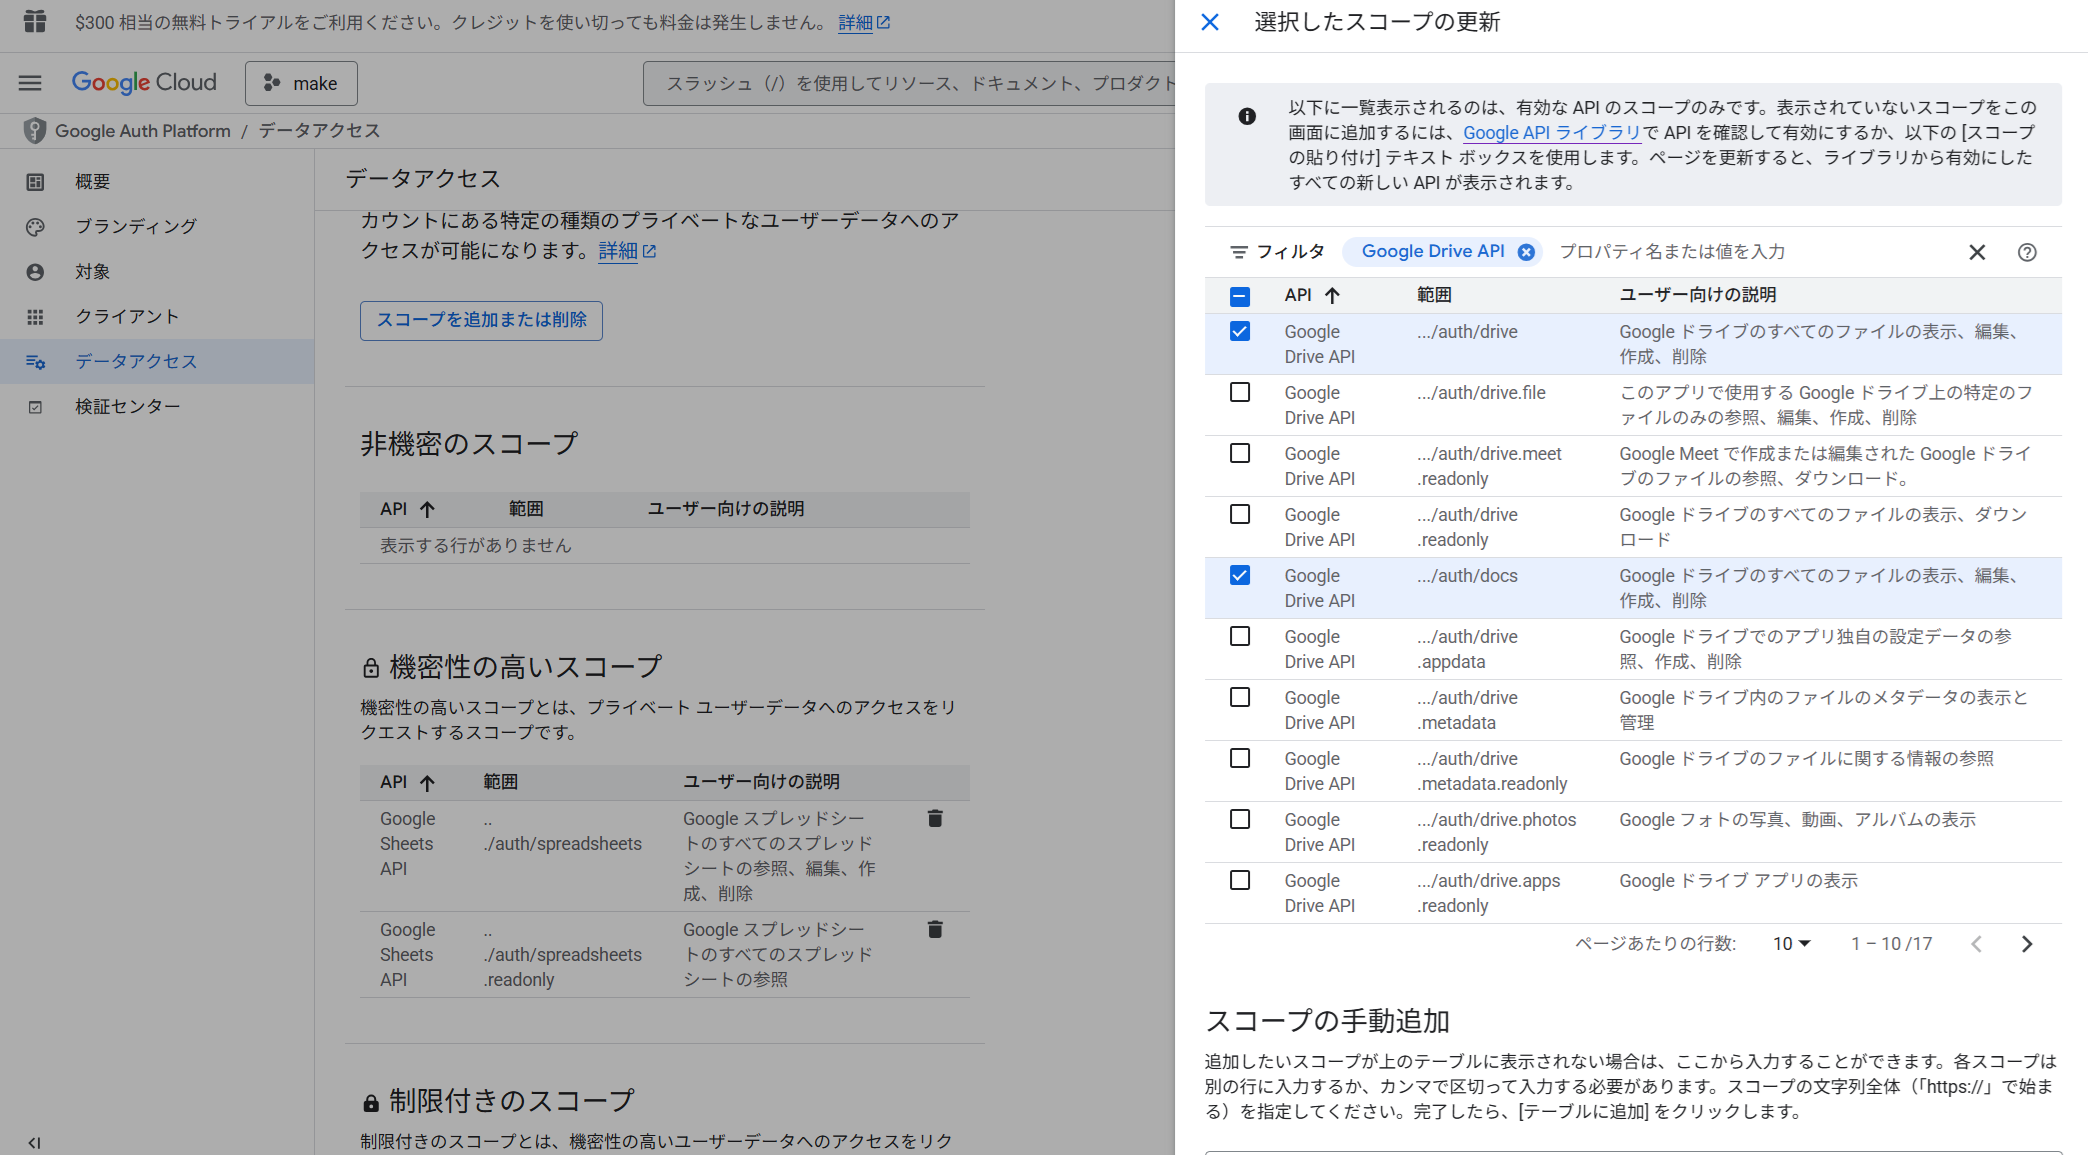Image resolution: width=2088 pixels, height=1155 pixels.
Task: Check the drive.photos.readonly scope checkbox
Action: [x=1239, y=819]
